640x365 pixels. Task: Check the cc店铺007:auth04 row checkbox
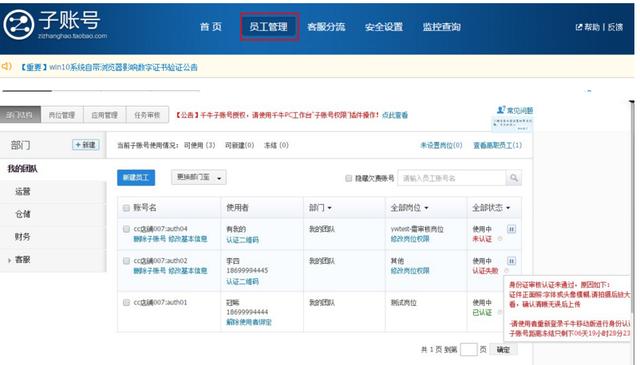(x=127, y=229)
